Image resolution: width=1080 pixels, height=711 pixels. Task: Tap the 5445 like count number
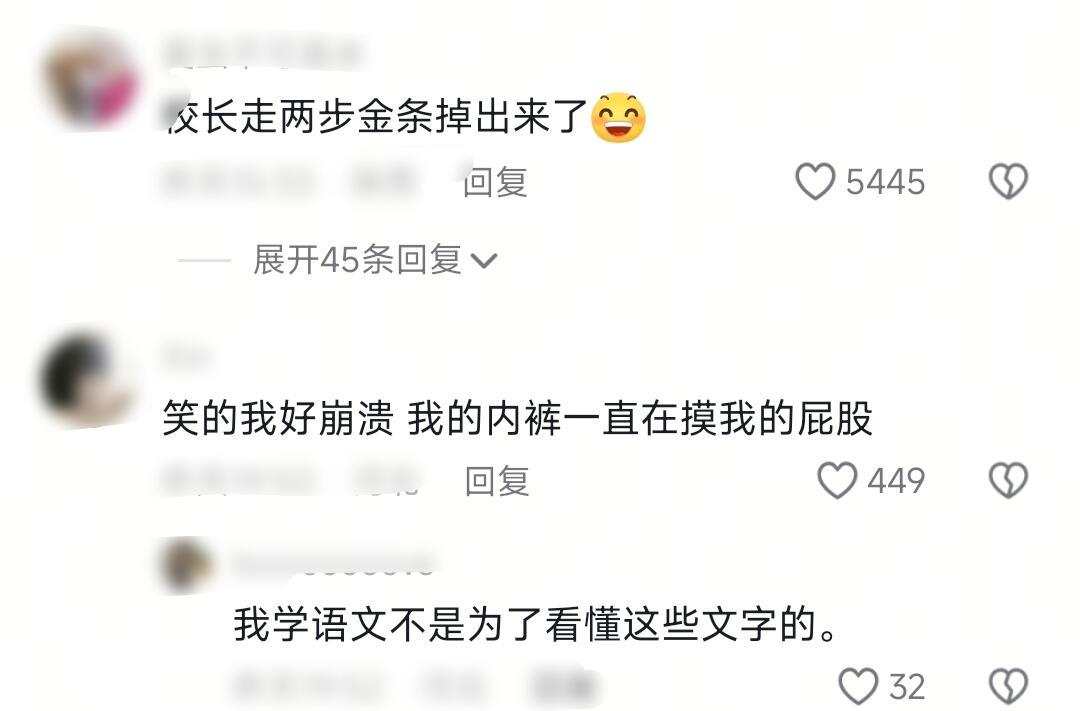[x=885, y=183]
